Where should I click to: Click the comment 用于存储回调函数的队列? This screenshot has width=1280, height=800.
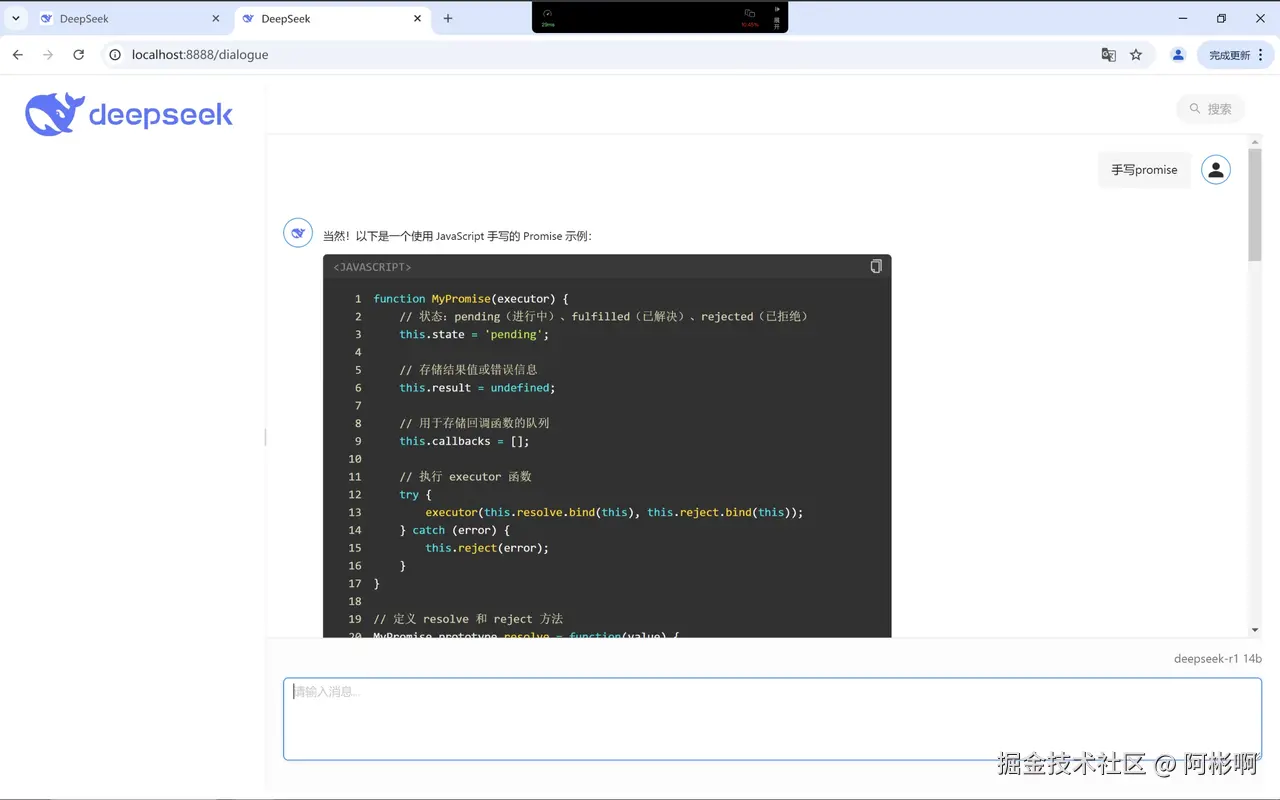tap(474, 423)
